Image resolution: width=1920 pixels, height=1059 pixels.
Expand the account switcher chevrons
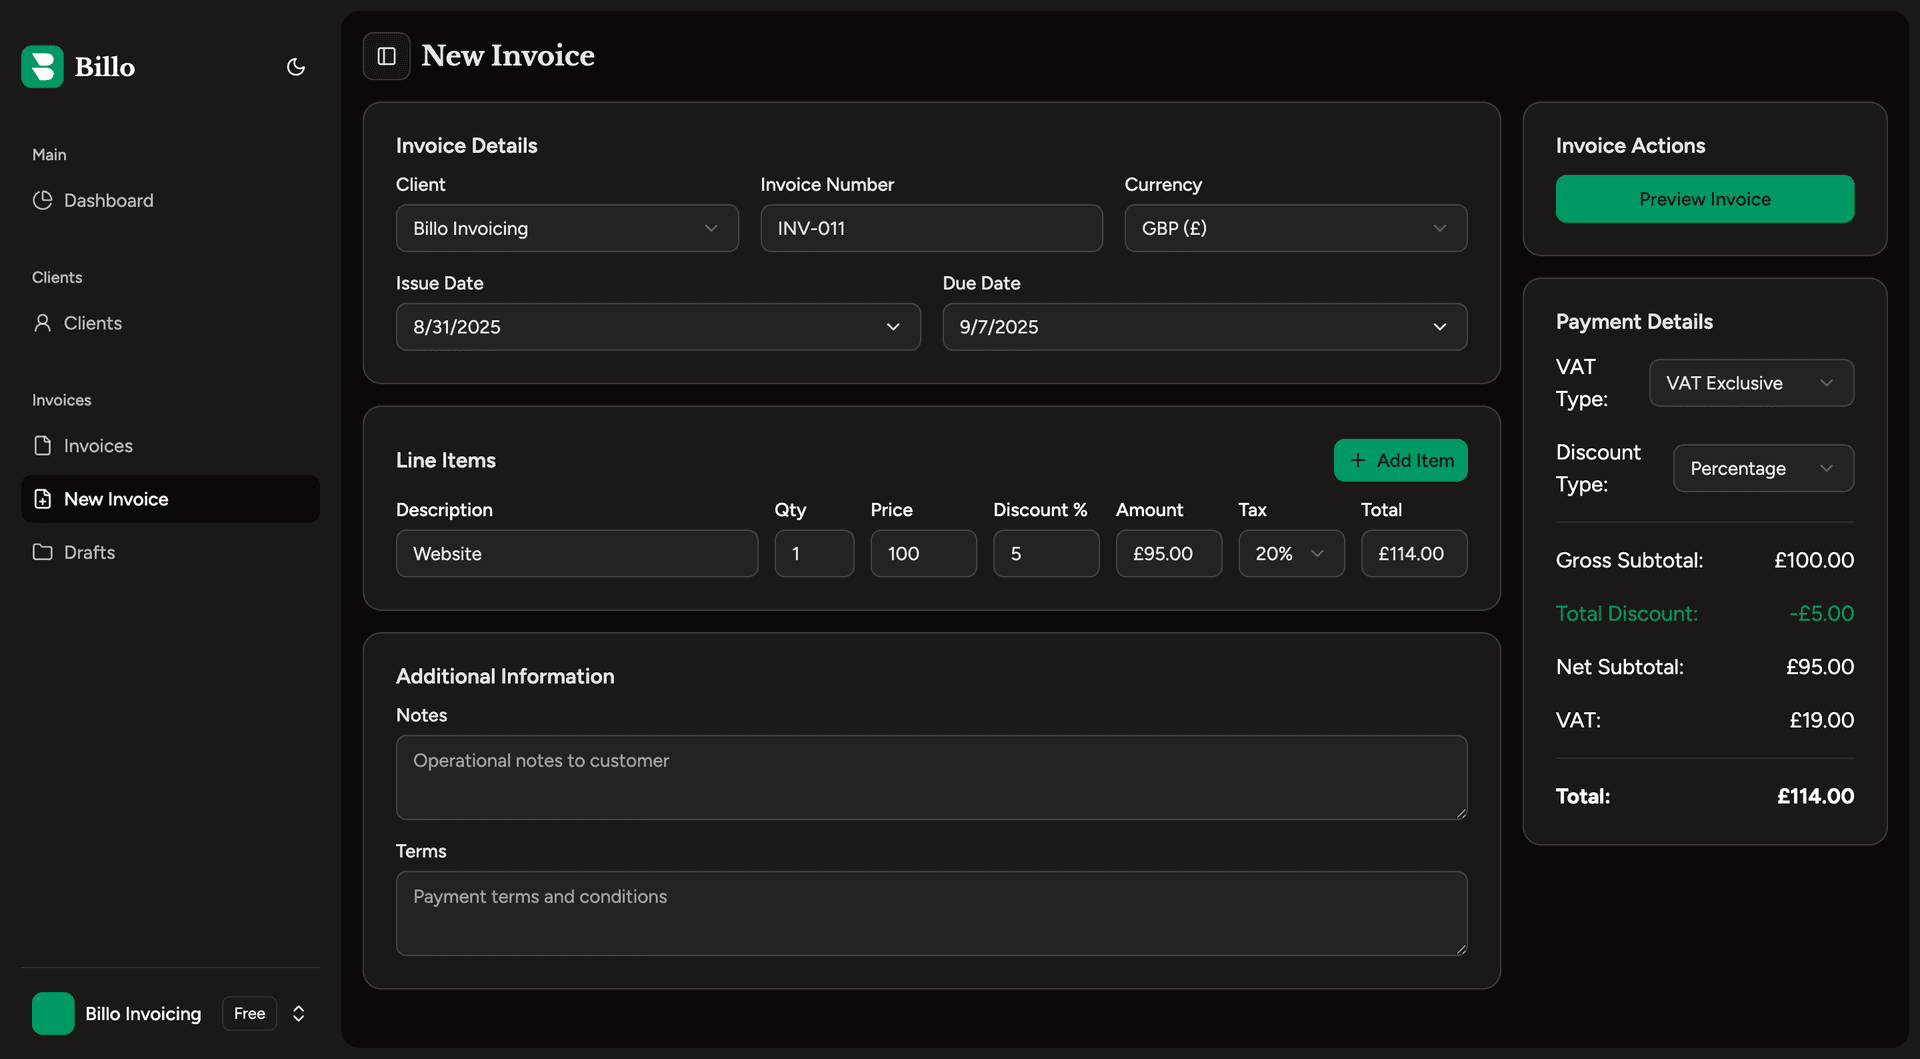298,1013
